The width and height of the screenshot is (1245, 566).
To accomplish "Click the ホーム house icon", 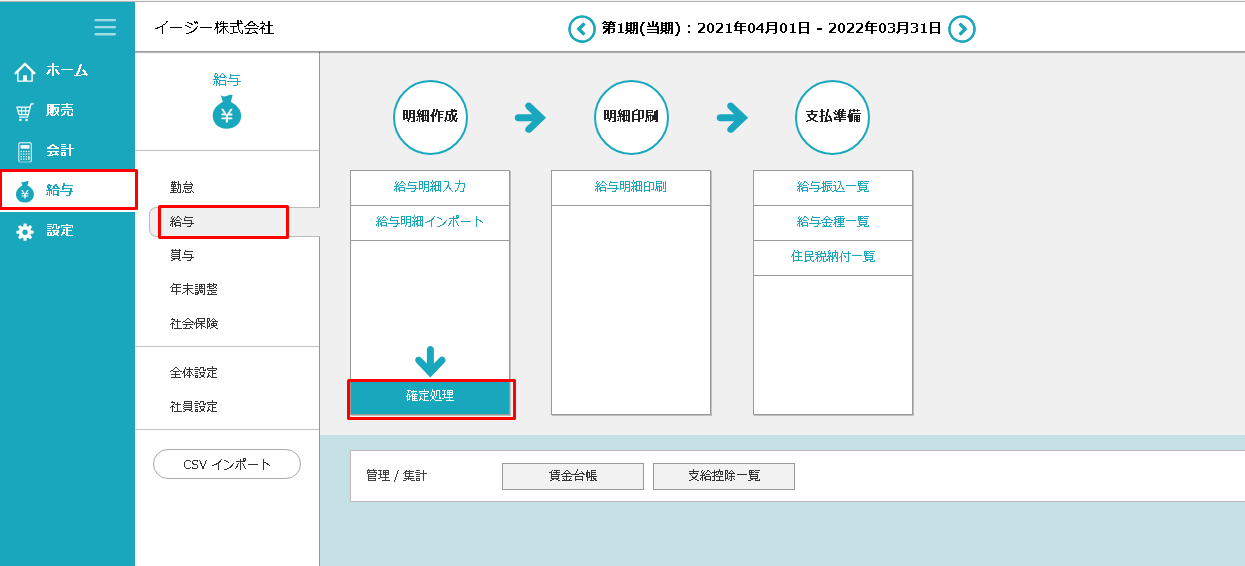I will point(25,71).
